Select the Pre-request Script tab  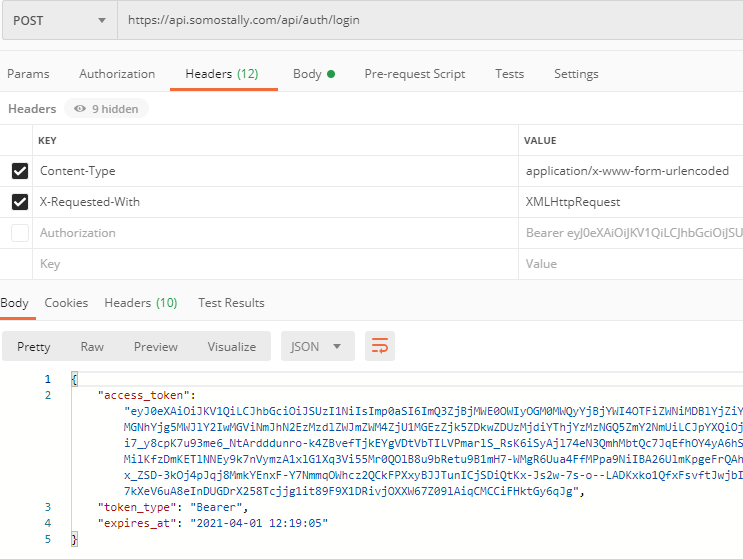pyautogui.click(x=414, y=74)
